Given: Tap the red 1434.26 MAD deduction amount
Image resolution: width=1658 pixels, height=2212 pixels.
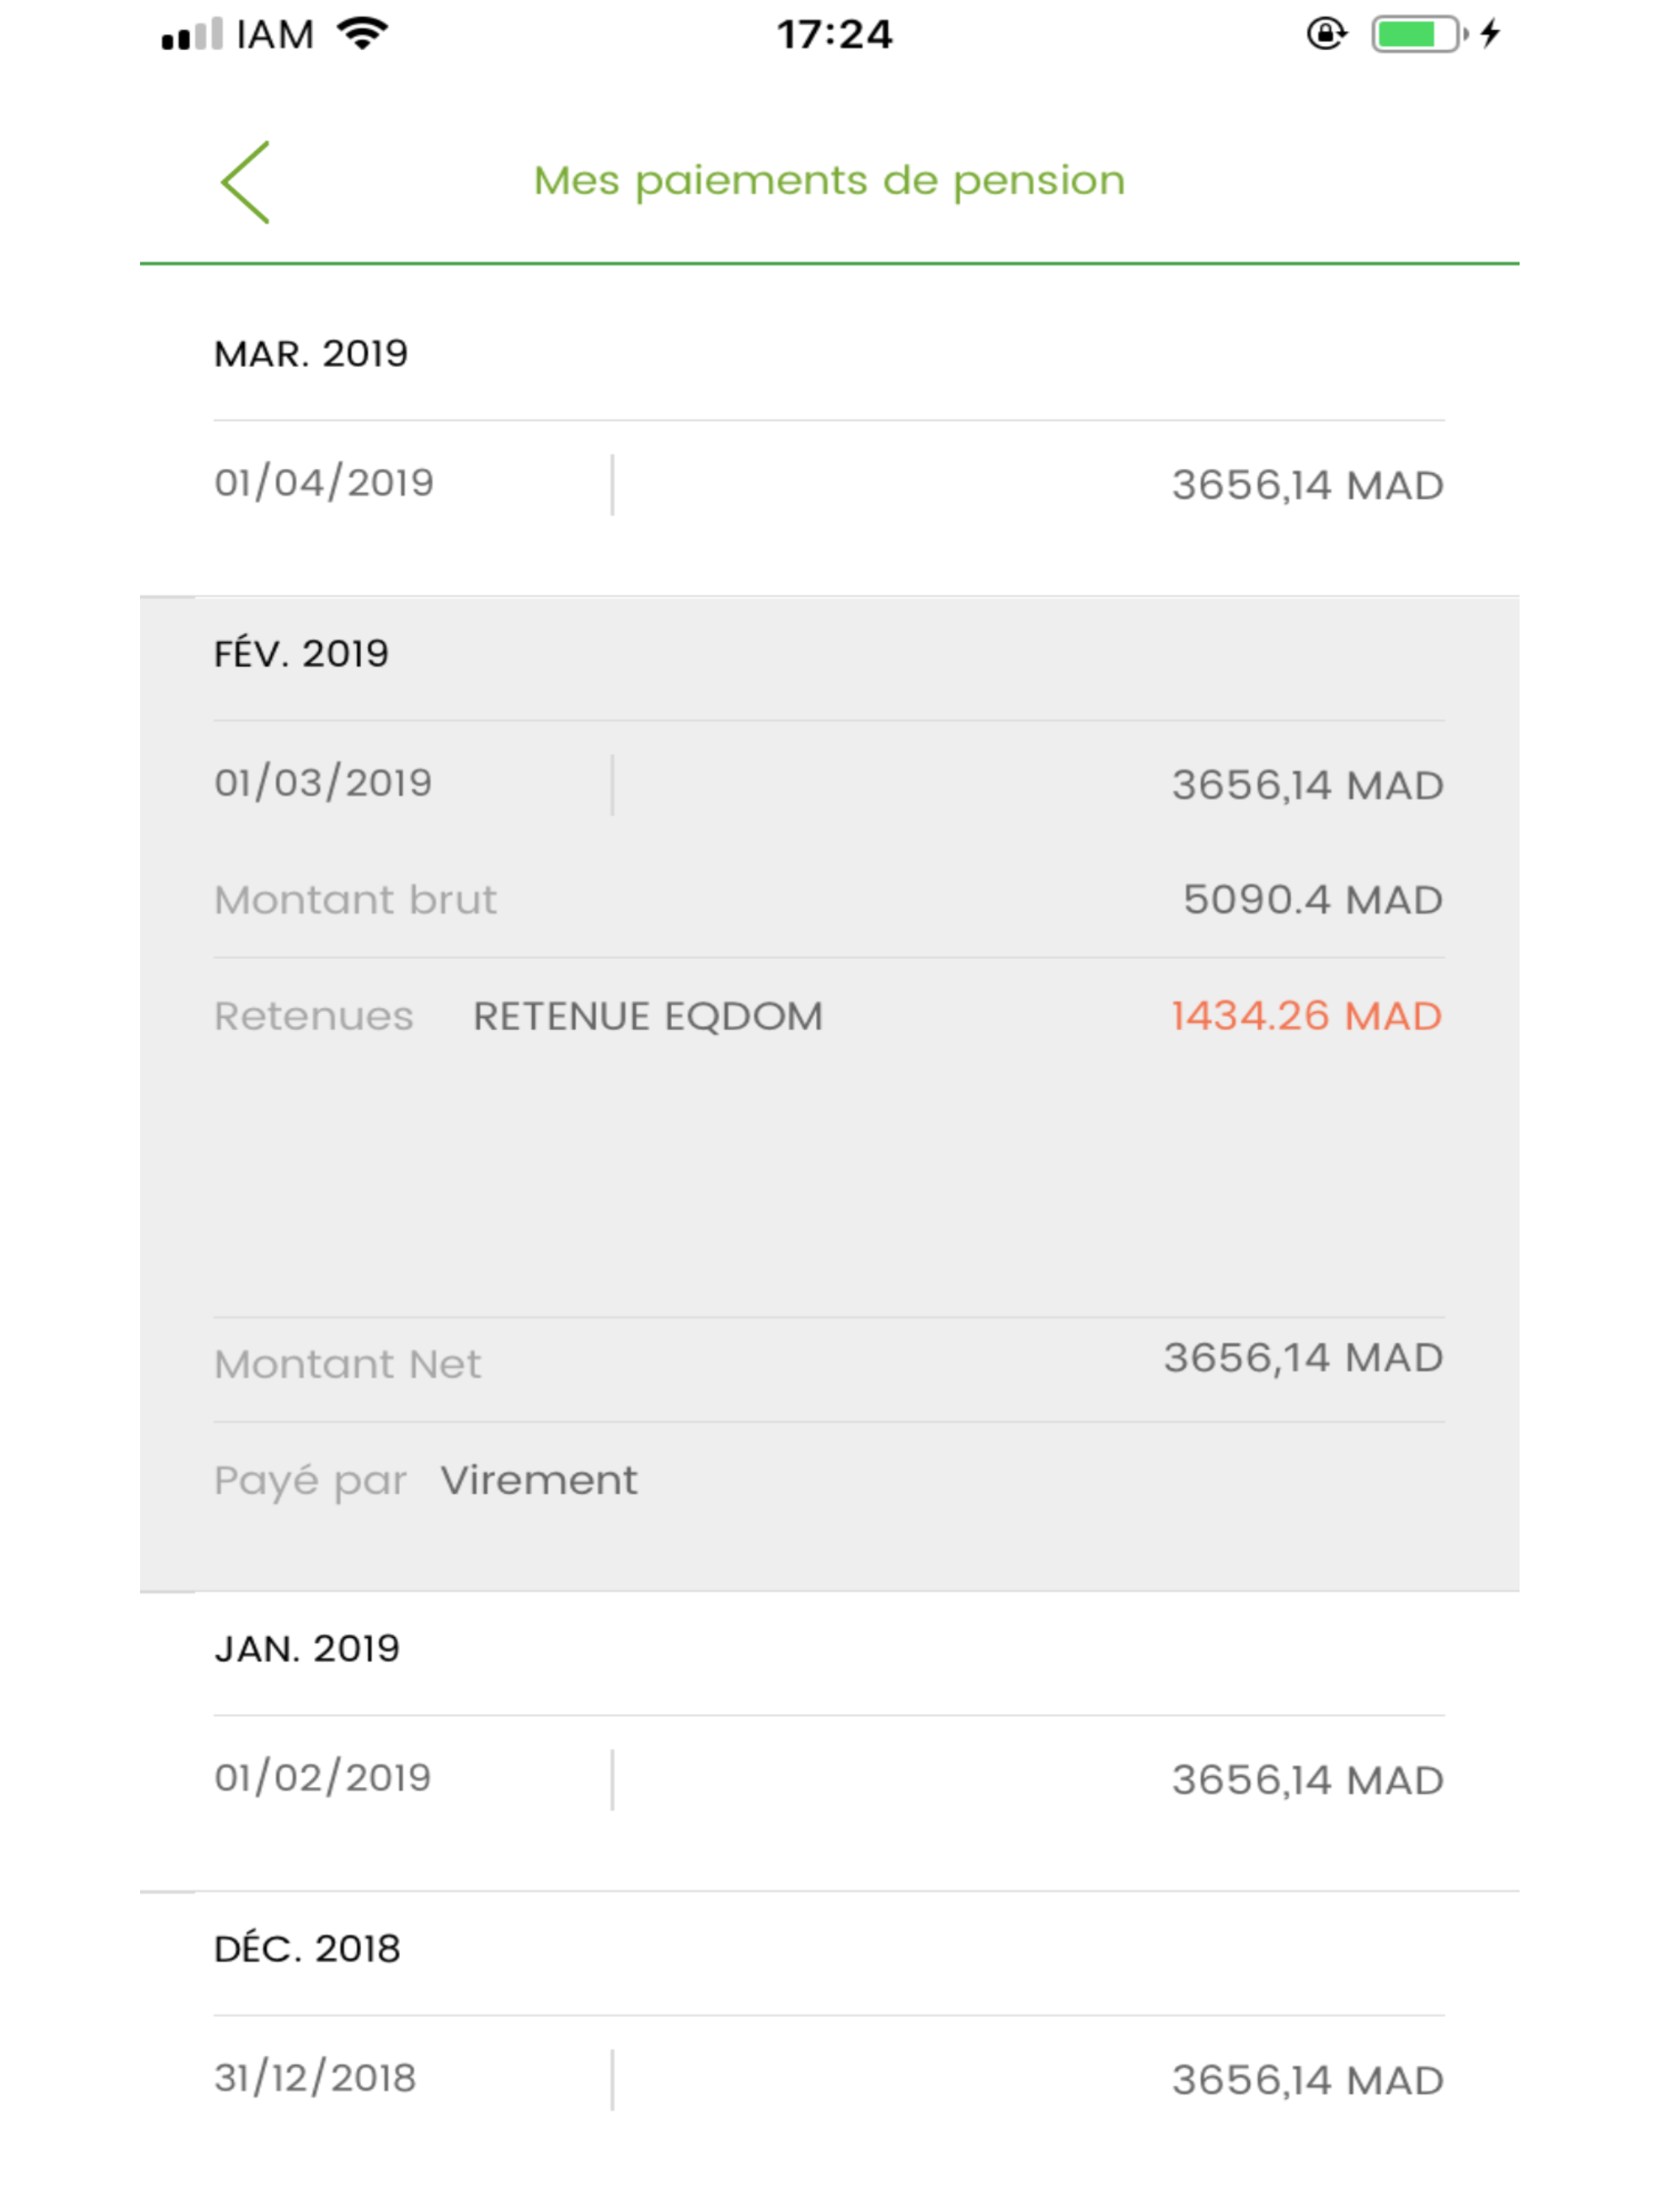Looking at the screenshot, I should [x=1306, y=1017].
